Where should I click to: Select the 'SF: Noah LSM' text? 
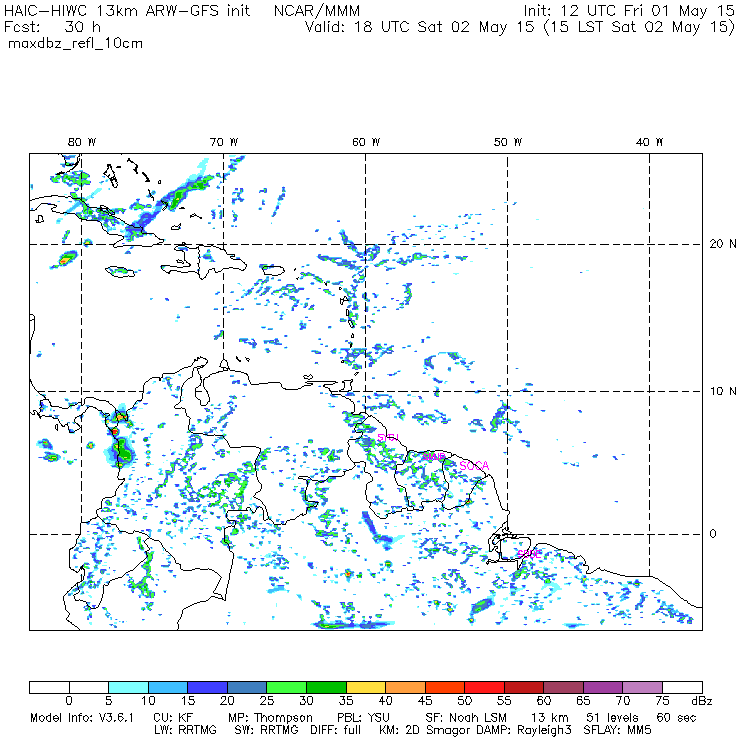[x=466, y=718]
